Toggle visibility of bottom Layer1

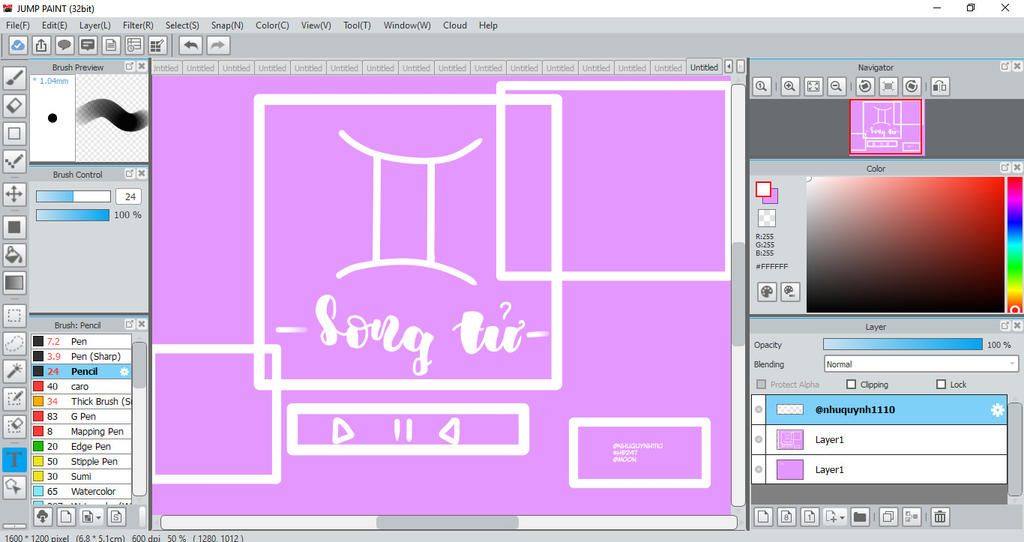pos(759,470)
